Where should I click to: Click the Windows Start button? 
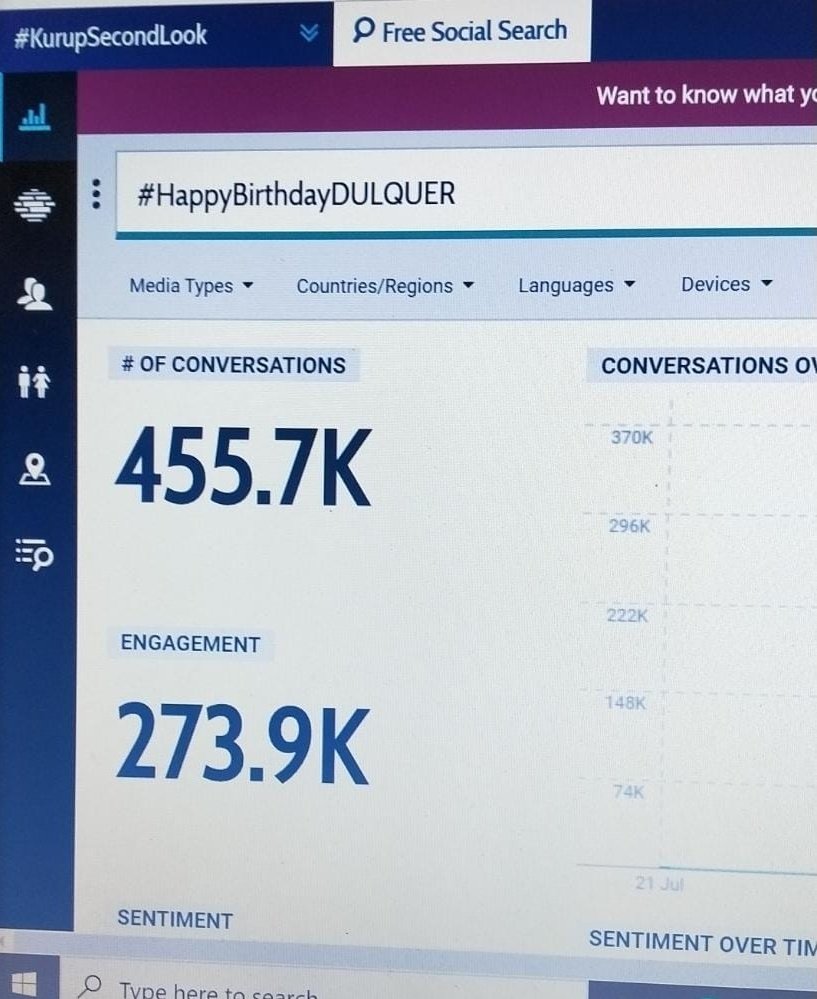coord(24,984)
